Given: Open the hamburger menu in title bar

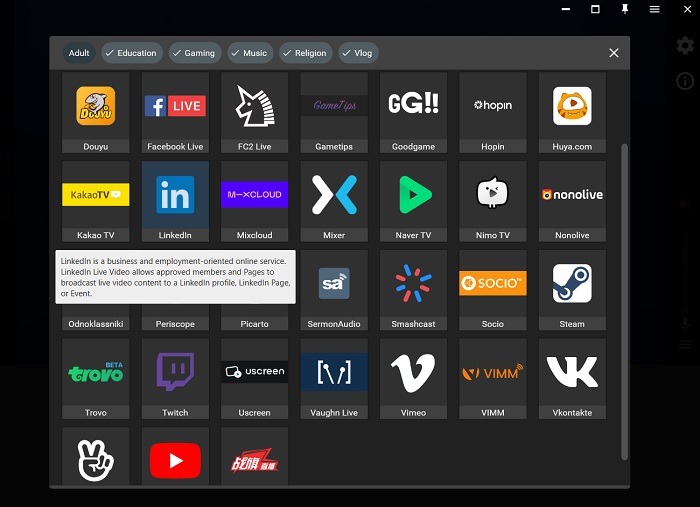Looking at the screenshot, I should click(x=654, y=9).
